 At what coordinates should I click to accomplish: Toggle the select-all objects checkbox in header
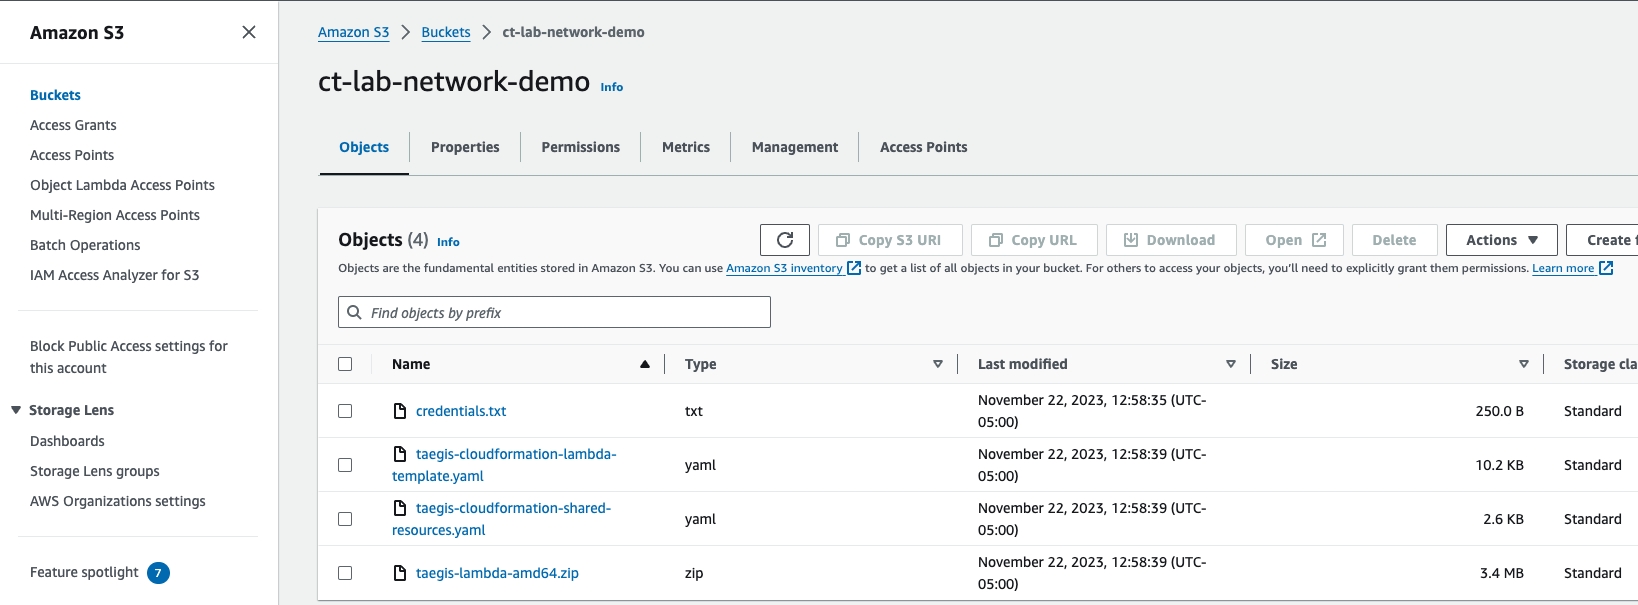[x=345, y=364]
